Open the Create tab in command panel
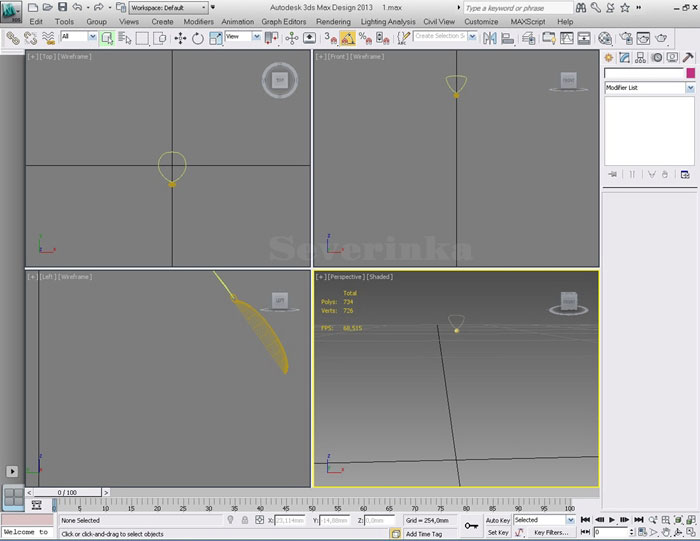This screenshot has height=541, width=700. coord(609,58)
